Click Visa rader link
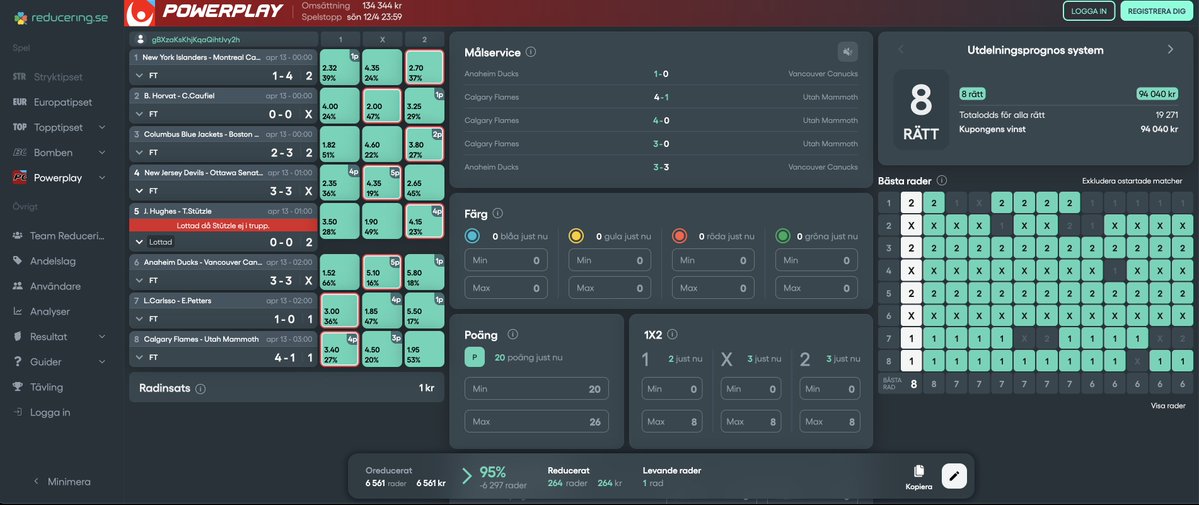The image size is (1199, 505). tap(1168, 406)
